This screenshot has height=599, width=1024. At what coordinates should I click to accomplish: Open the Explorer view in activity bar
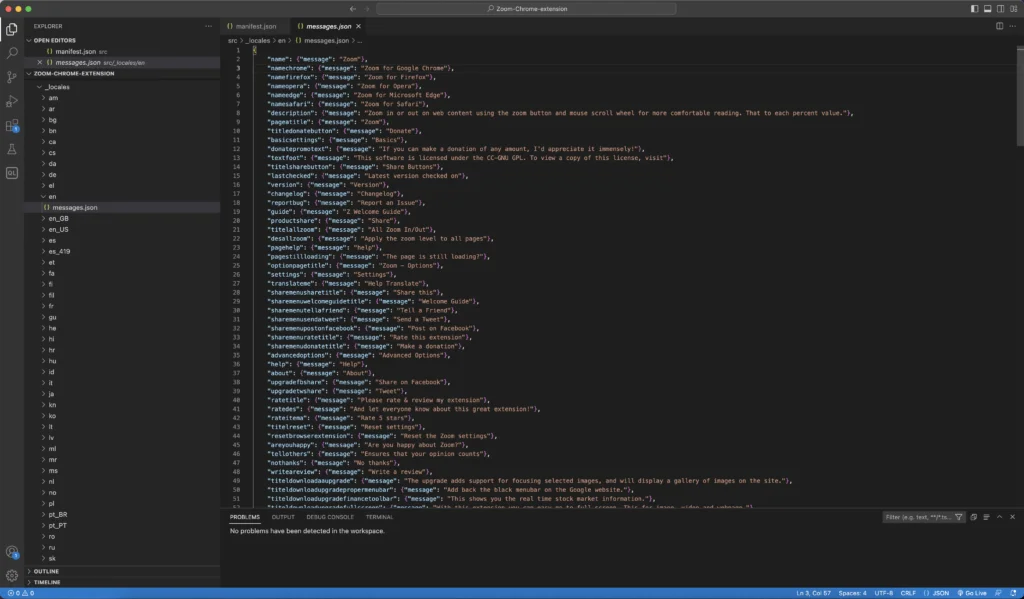pos(12,29)
